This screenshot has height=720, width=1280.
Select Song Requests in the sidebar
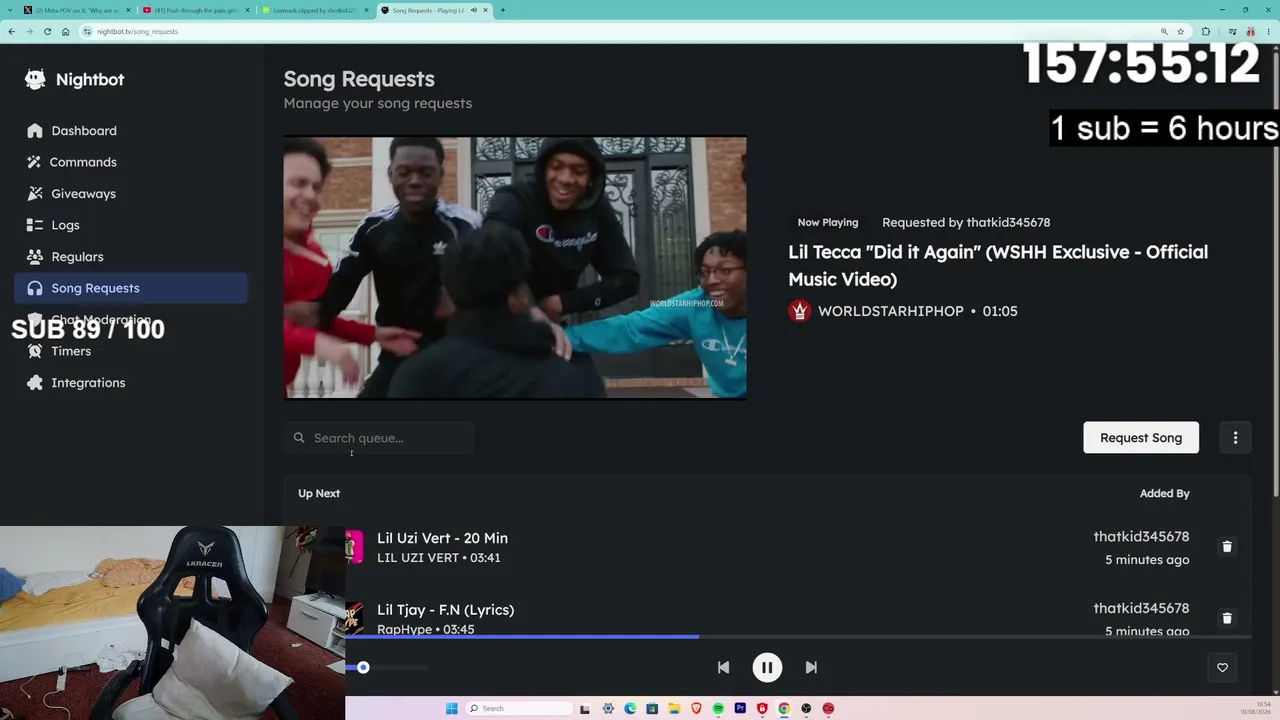pos(131,288)
